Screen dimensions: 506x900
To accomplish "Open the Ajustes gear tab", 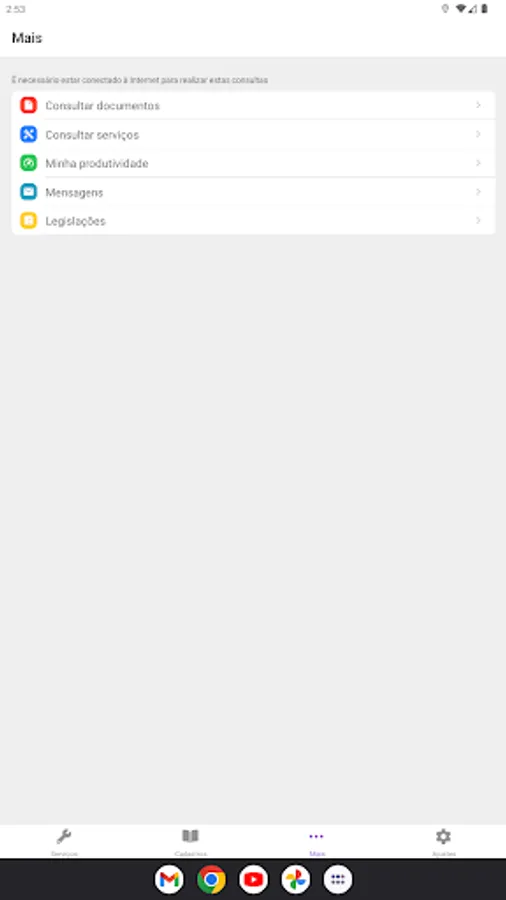I will [443, 841].
